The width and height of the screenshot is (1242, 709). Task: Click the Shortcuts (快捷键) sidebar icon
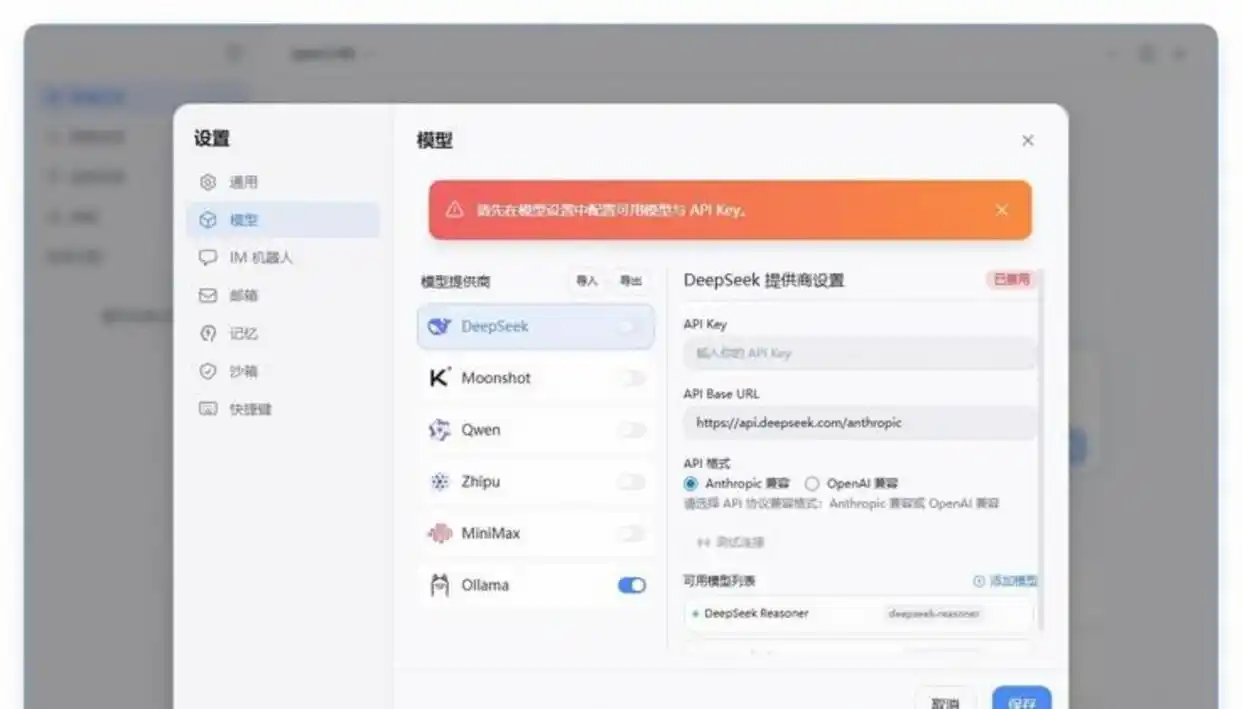pos(207,408)
